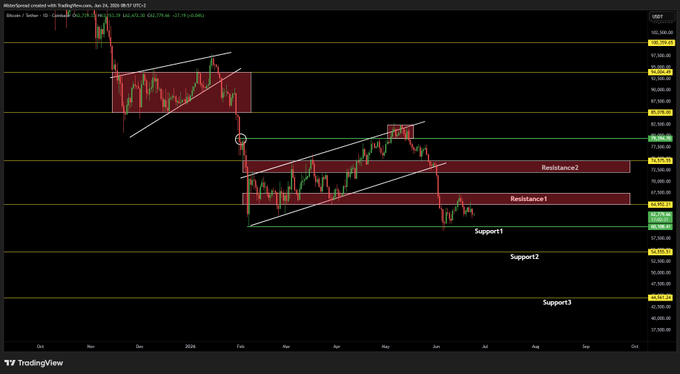Click the 90,000.00 price scale value
Image resolution: width=680 pixels, height=374 pixels.
661,90
